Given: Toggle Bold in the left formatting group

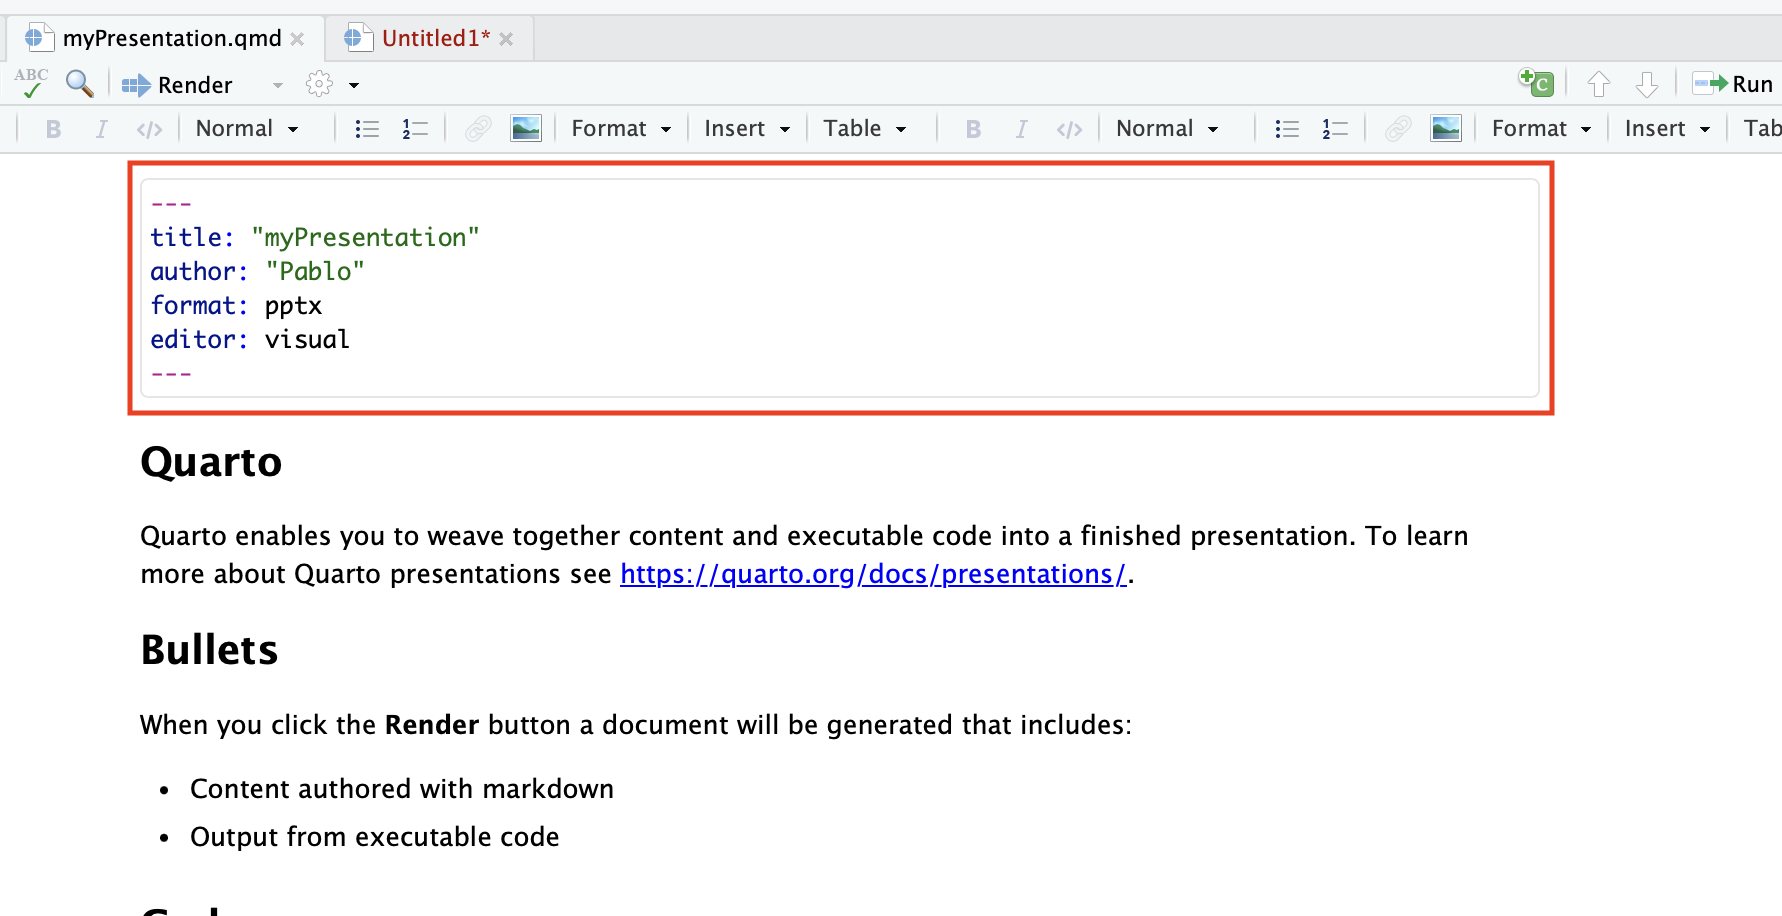Looking at the screenshot, I should tap(54, 129).
